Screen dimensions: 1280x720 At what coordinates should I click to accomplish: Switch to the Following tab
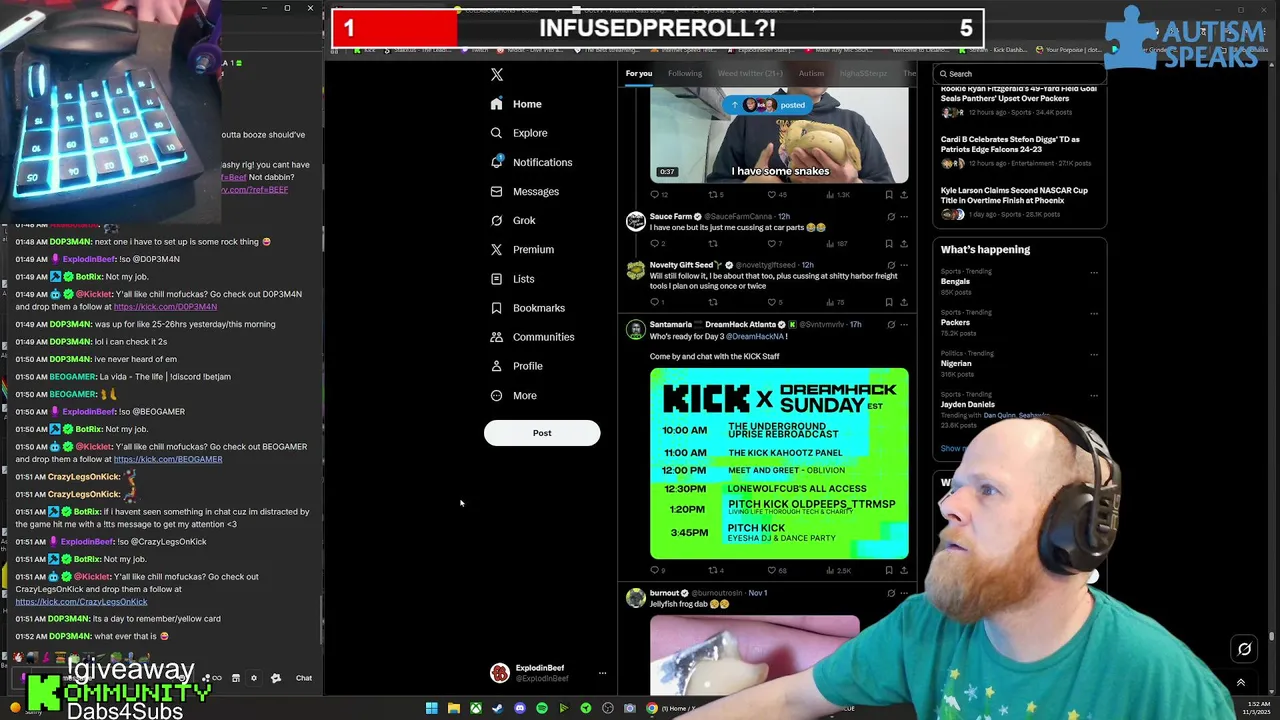[685, 73]
